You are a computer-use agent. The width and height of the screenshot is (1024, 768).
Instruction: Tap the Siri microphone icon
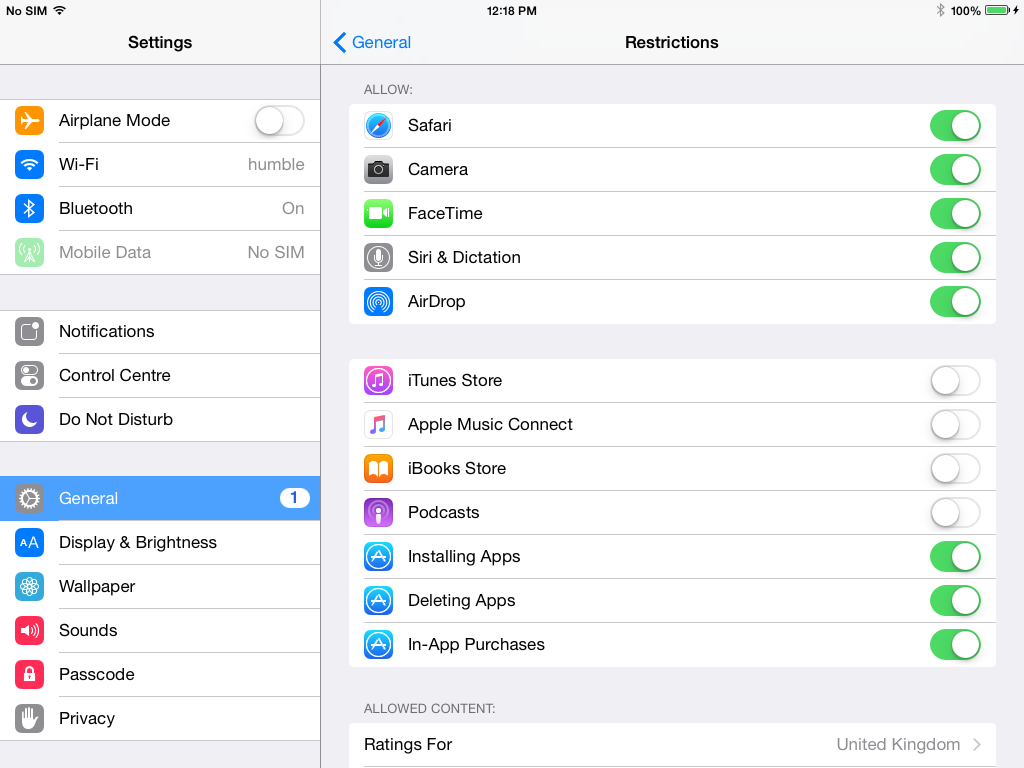[x=378, y=257]
